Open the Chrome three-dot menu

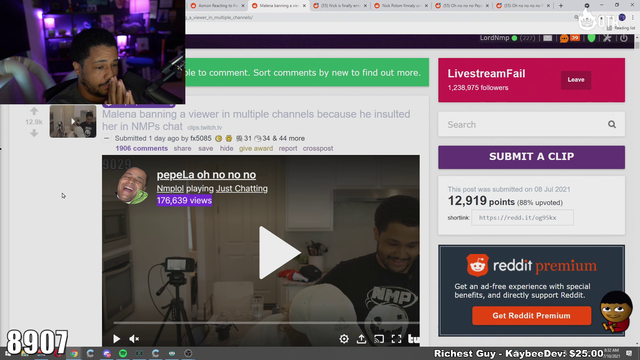coord(633,18)
